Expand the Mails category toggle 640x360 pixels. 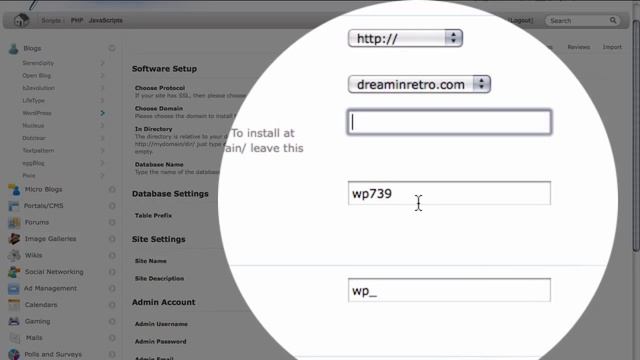tap(112, 338)
